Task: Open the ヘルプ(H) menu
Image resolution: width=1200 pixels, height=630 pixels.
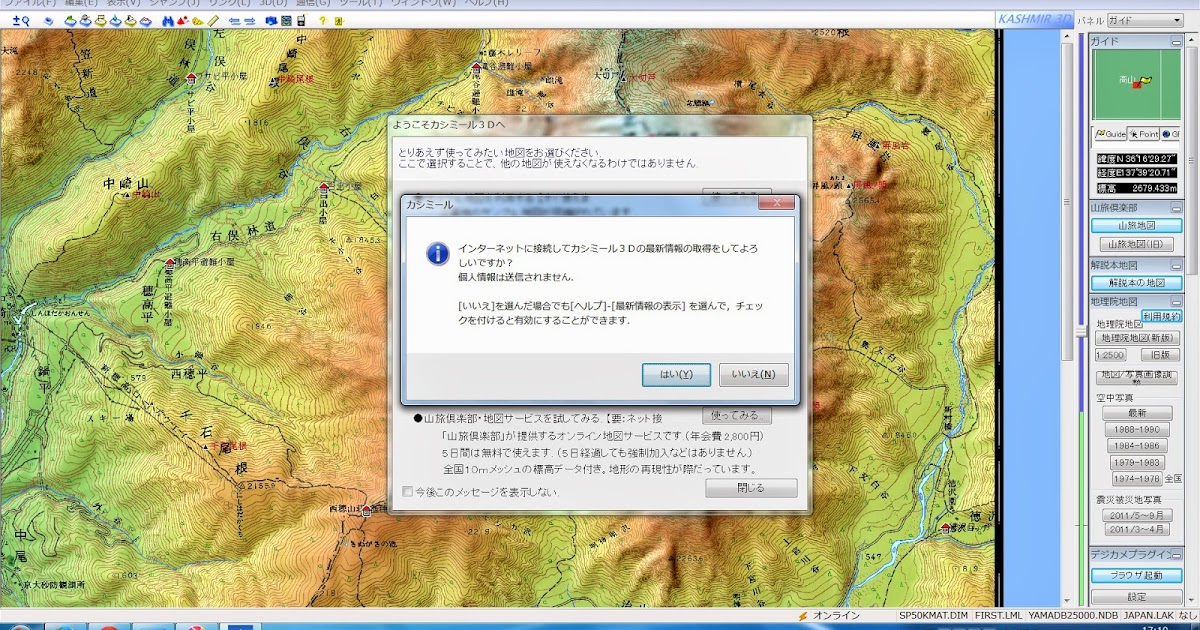Action: tap(489, 3)
